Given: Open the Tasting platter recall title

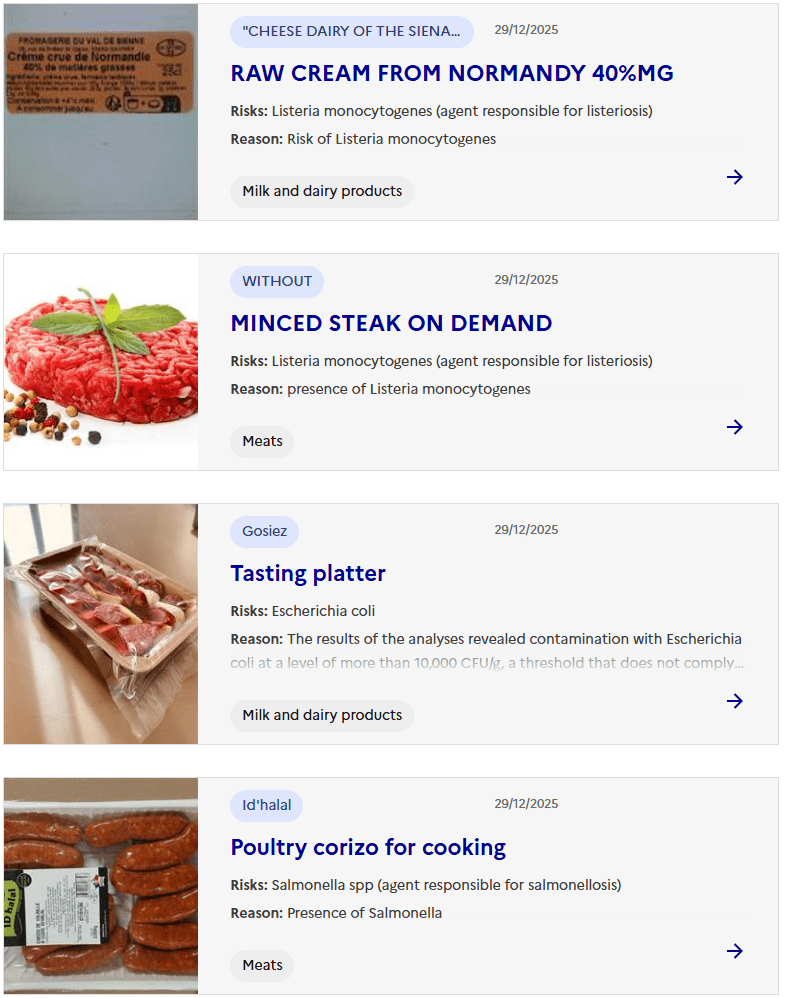Looking at the screenshot, I should coord(308,573).
